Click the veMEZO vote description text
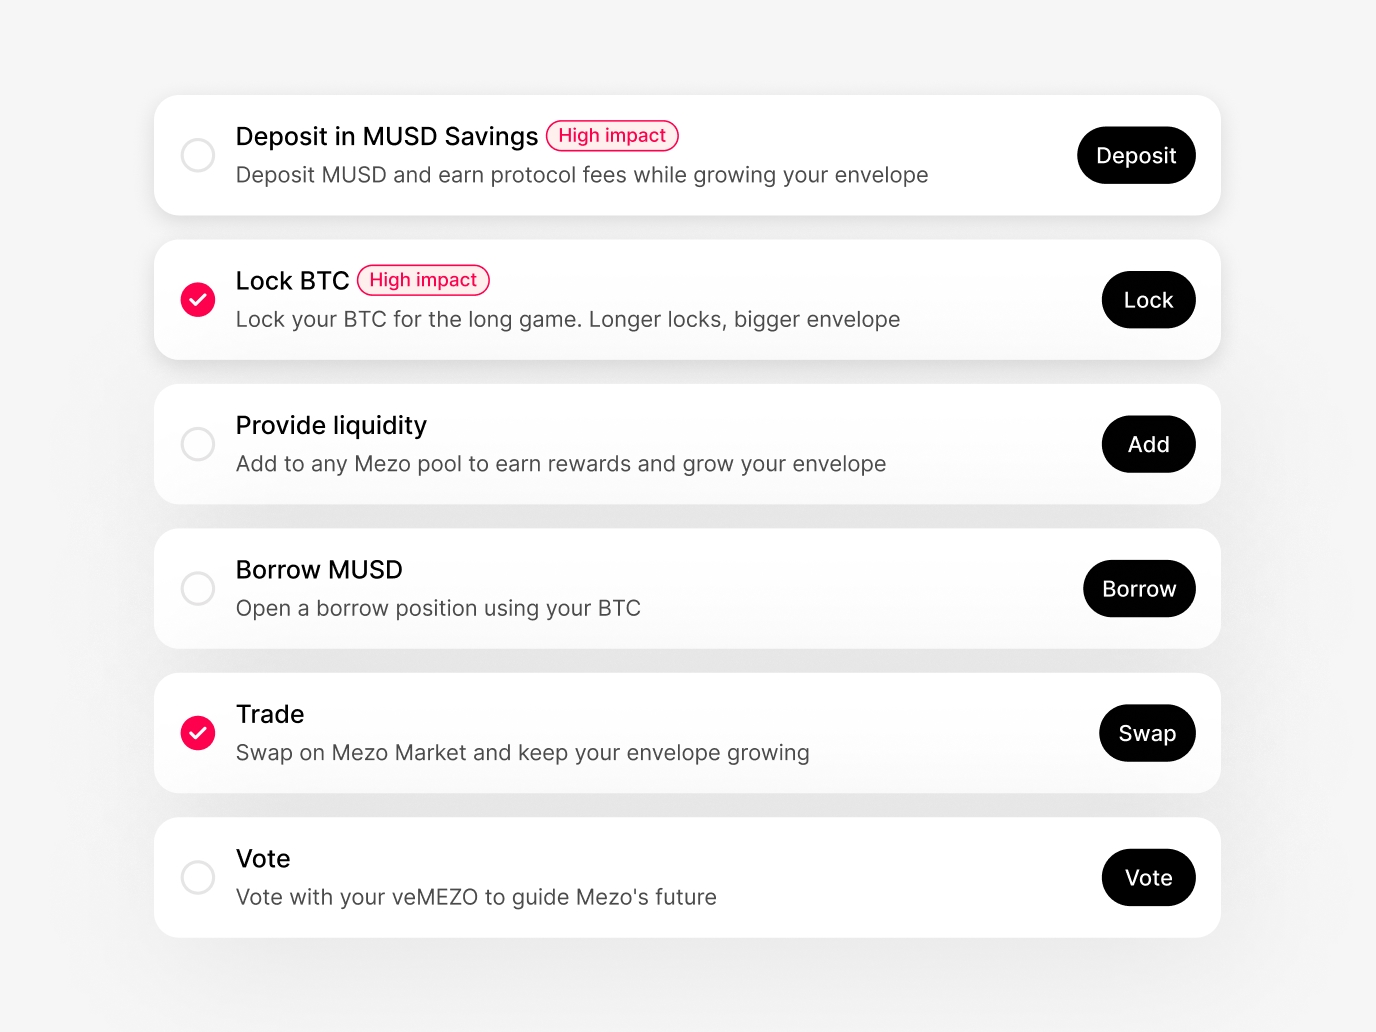The width and height of the screenshot is (1376, 1032). click(x=476, y=897)
